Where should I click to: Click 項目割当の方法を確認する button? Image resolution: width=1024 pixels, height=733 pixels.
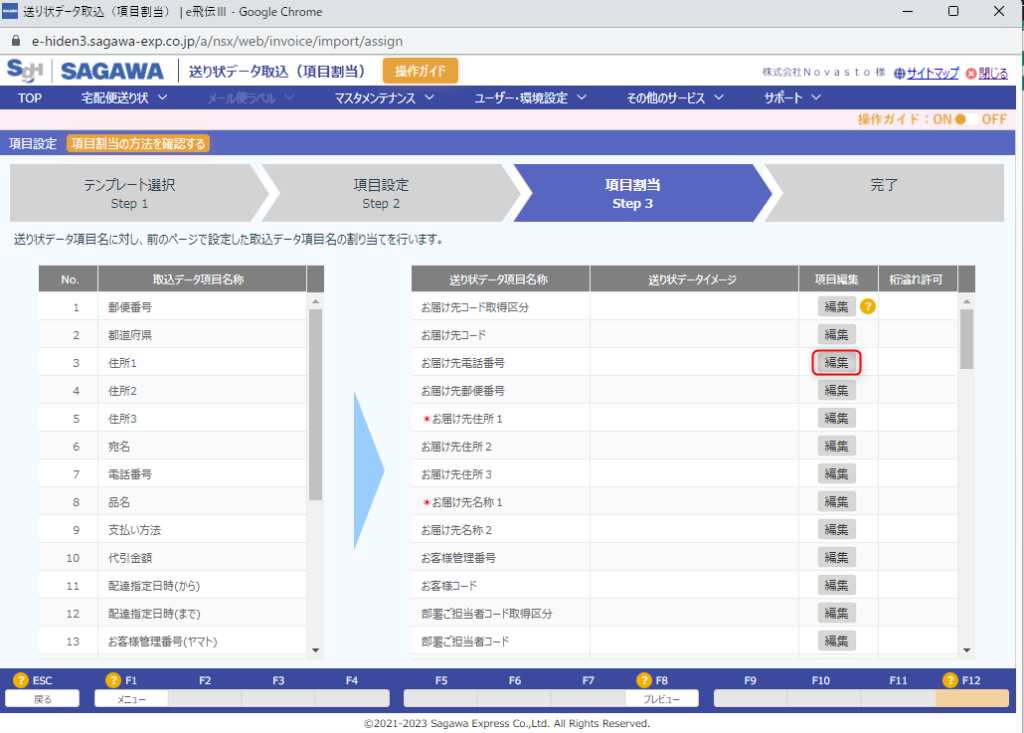[x=138, y=144]
